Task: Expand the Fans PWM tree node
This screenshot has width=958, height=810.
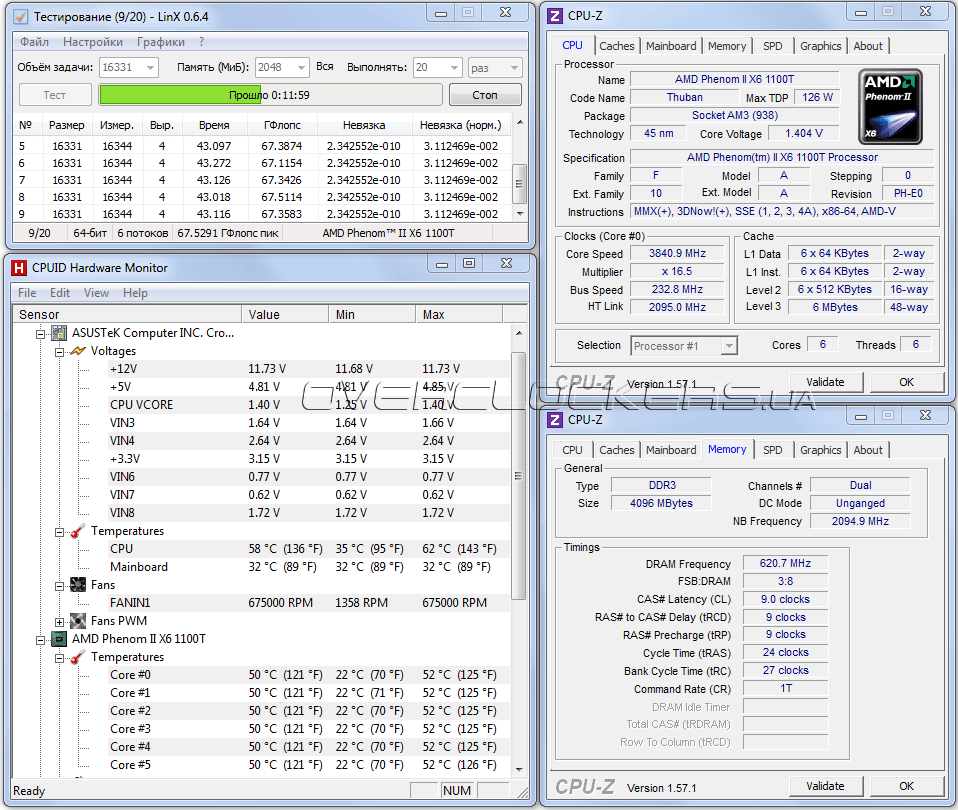Action: (x=59, y=621)
